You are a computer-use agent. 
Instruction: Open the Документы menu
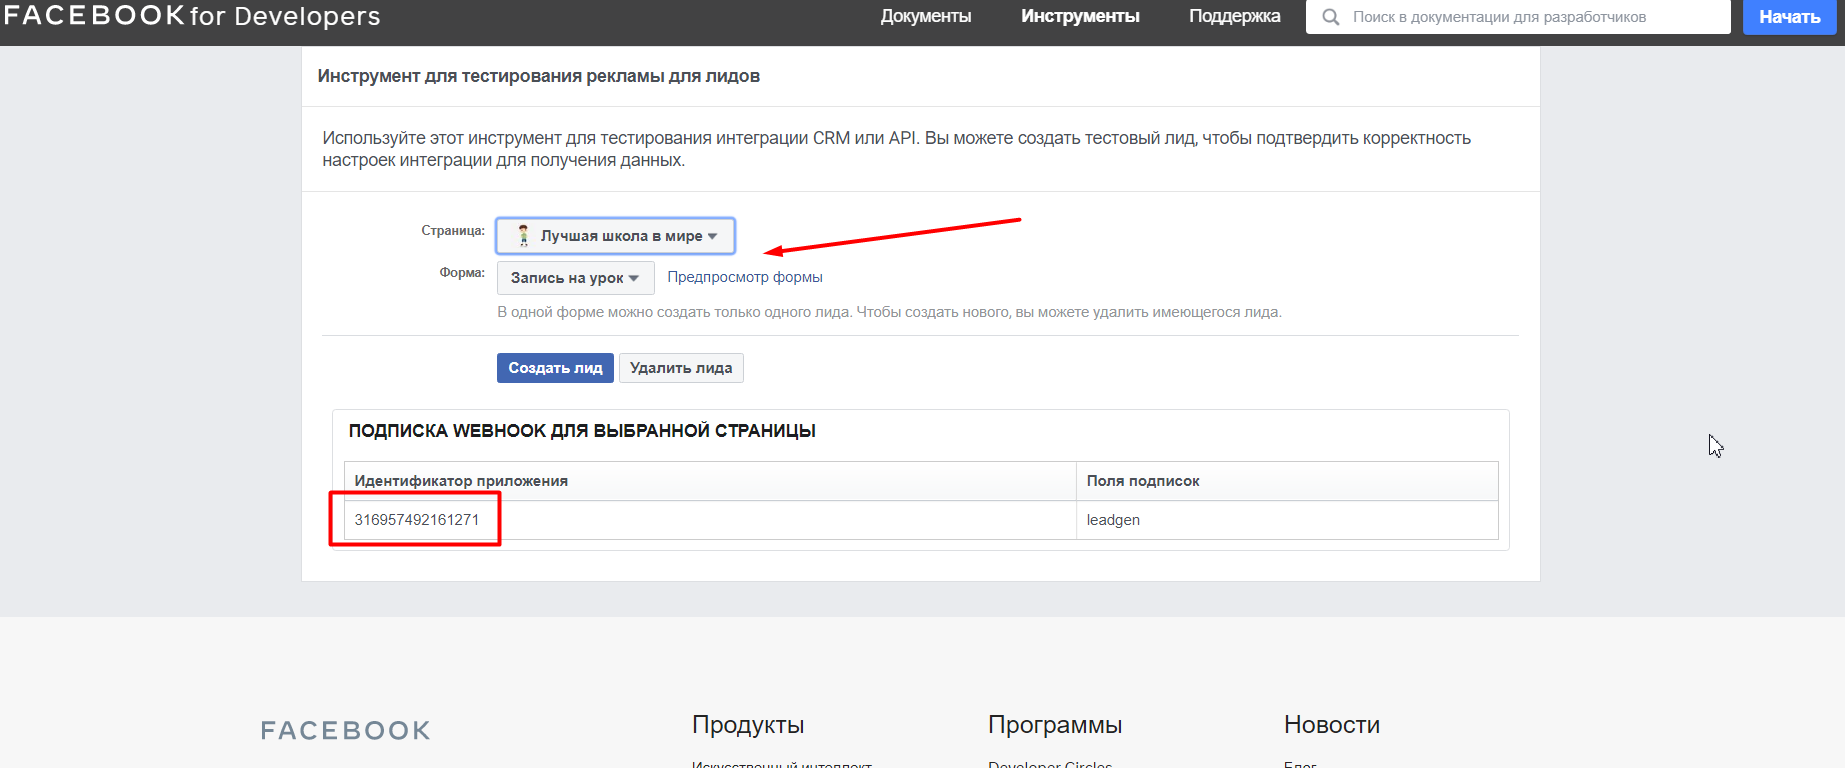[x=926, y=17]
